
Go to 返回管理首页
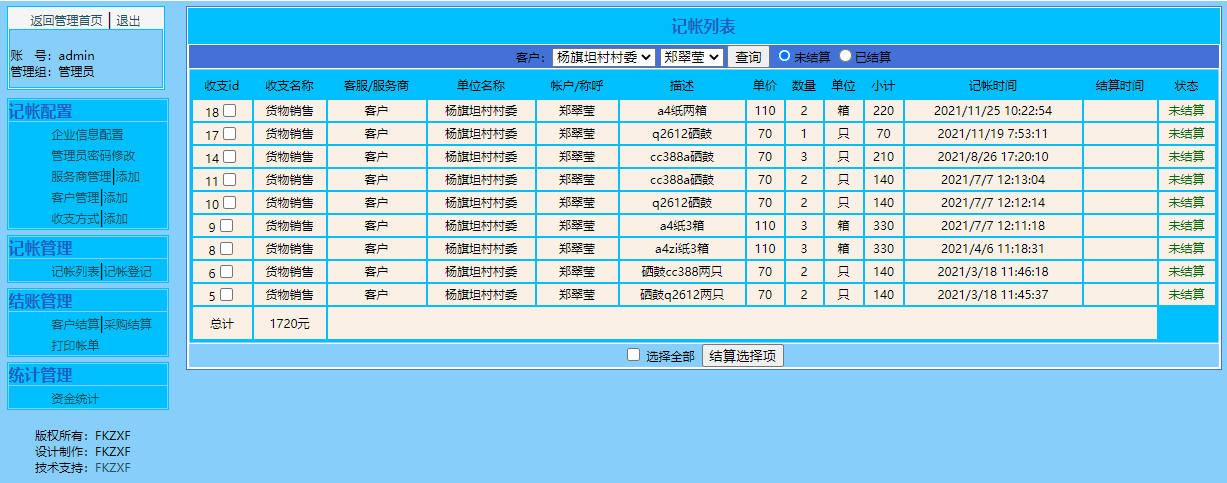[x=66, y=20]
